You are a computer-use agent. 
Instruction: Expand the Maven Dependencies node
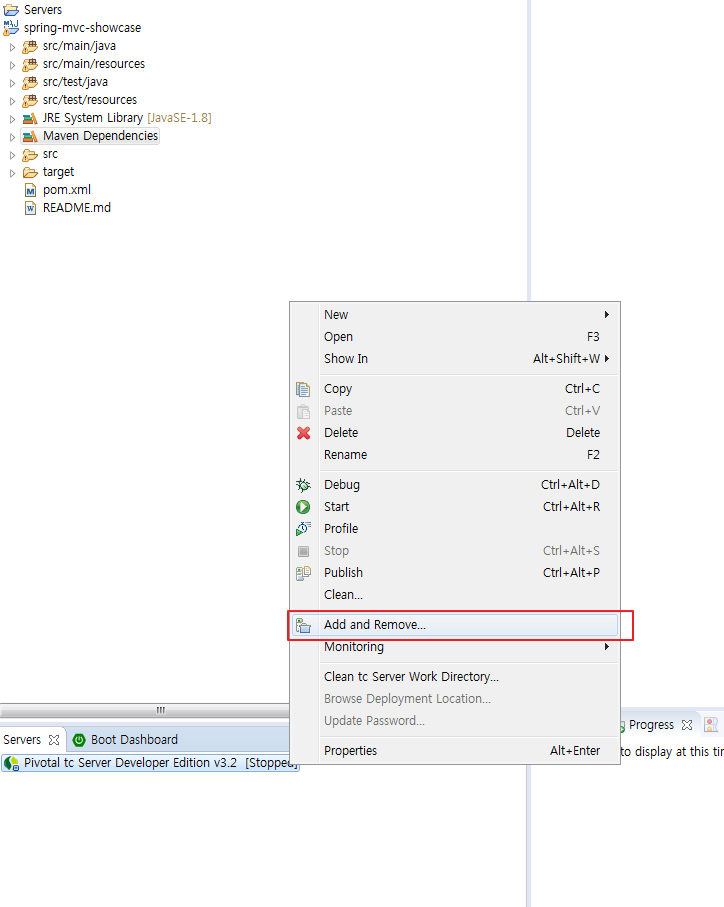pos(12,137)
